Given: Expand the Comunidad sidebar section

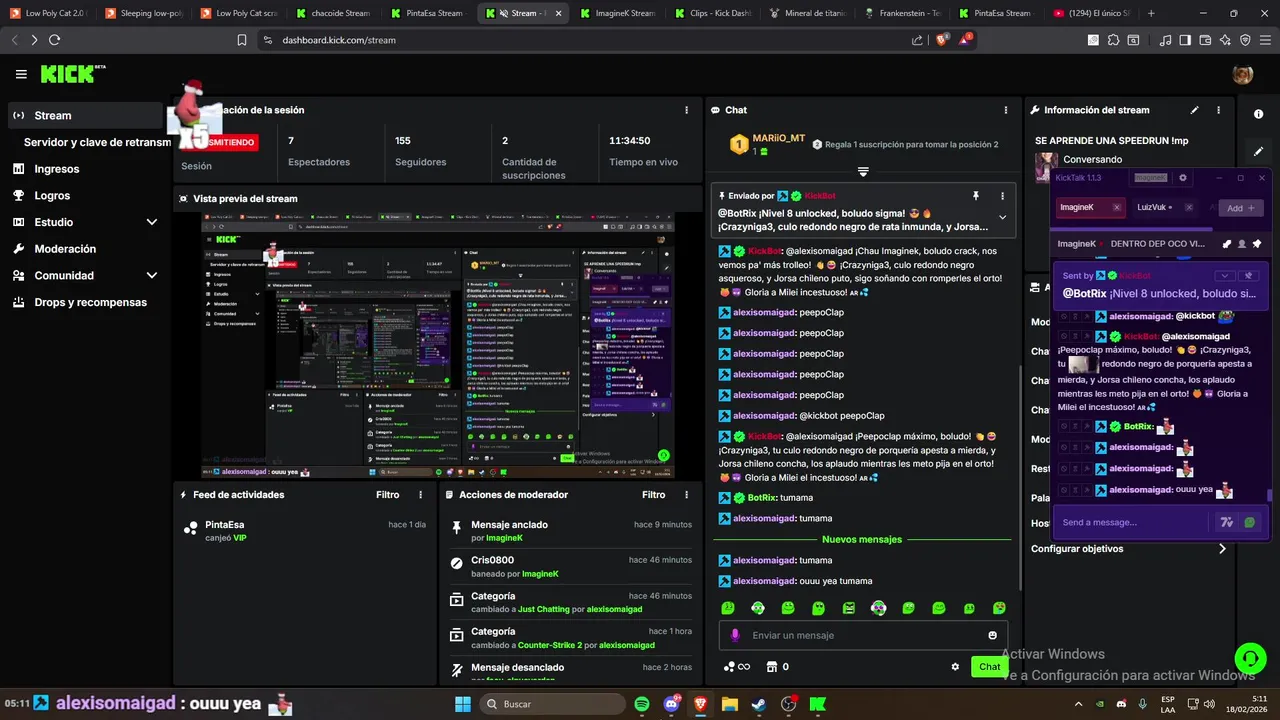Looking at the screenshot, I should 152,275.
